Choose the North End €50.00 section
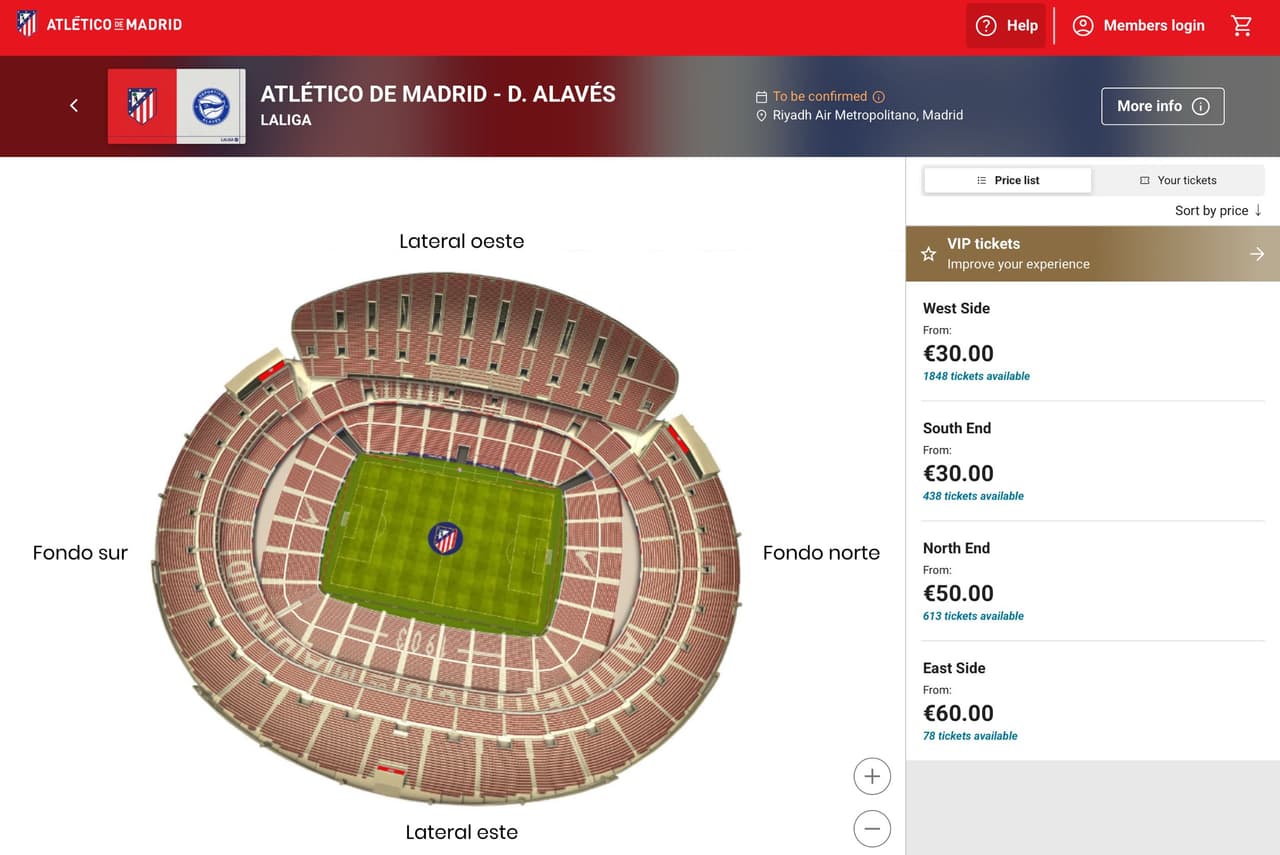Image resolution: width=1280 pixels, height=855 pixels. click(1093, 581)
